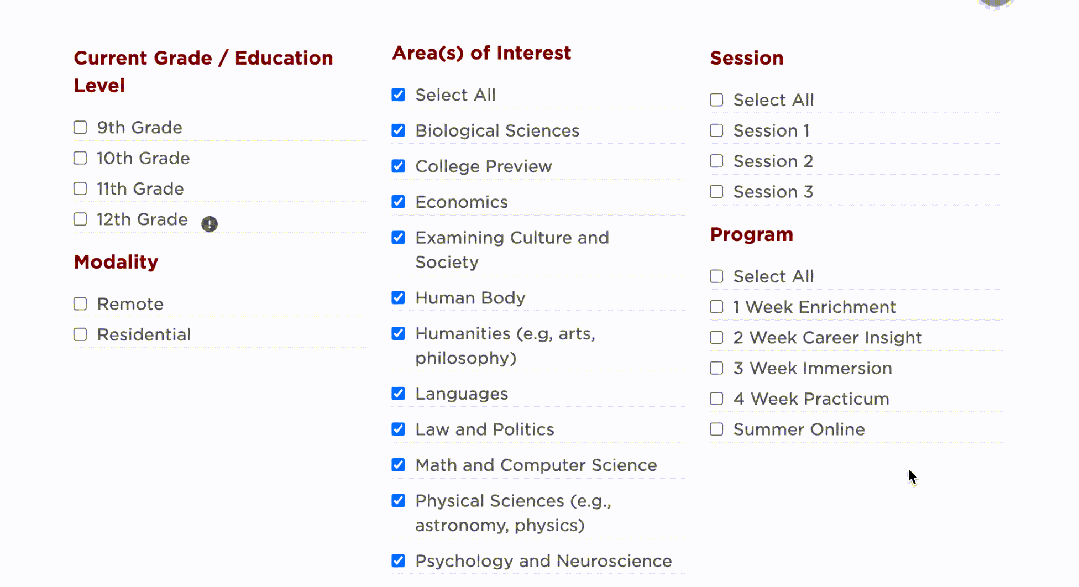Click the info icon beside 12th Grade
The image size is (1079, 587).
pos(209,224)
